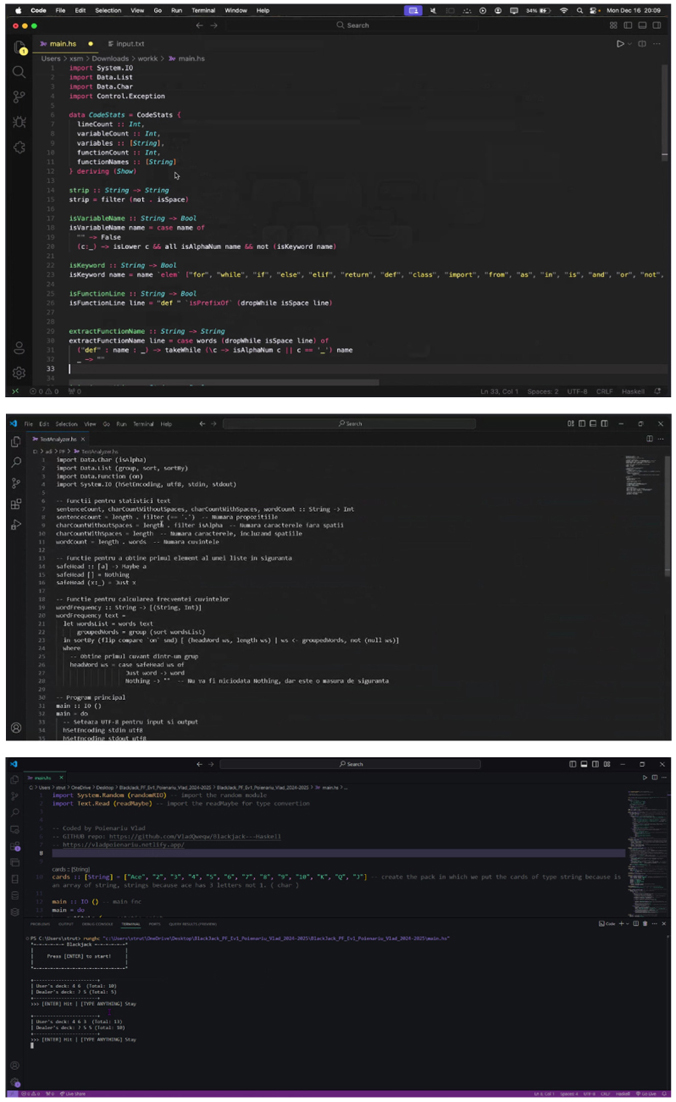Switch to the input.txt editor tab

(128, 44)
